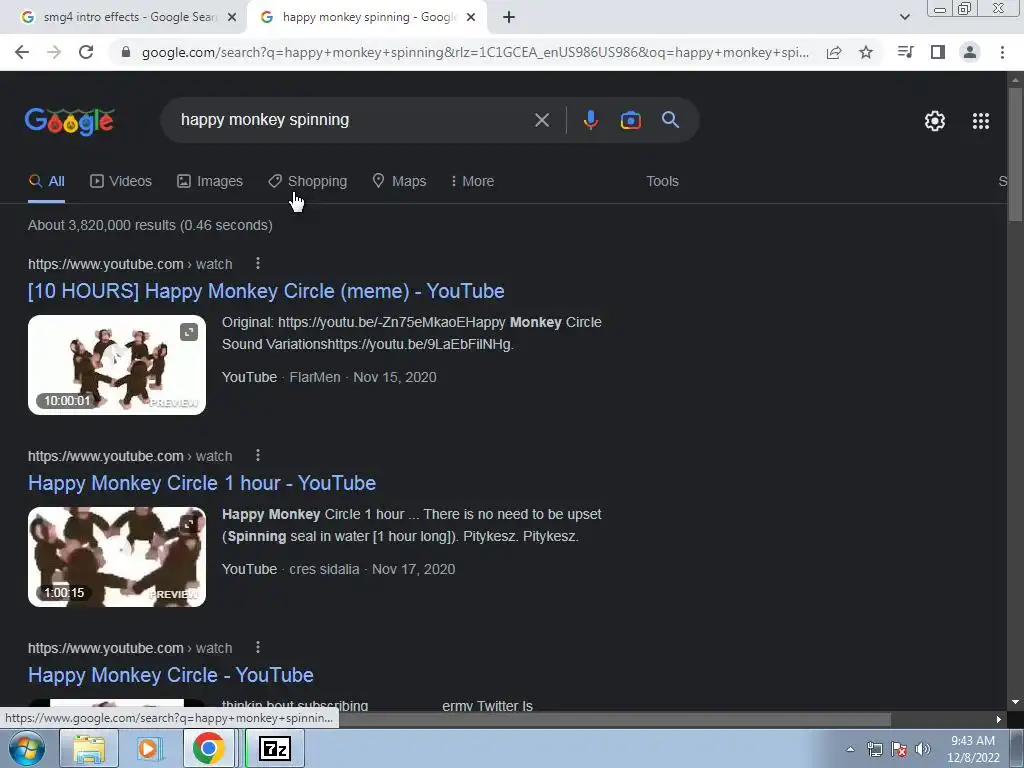1024x768 pixels.
Task: Open three-dot options for third result
Action: click(258, 647)
